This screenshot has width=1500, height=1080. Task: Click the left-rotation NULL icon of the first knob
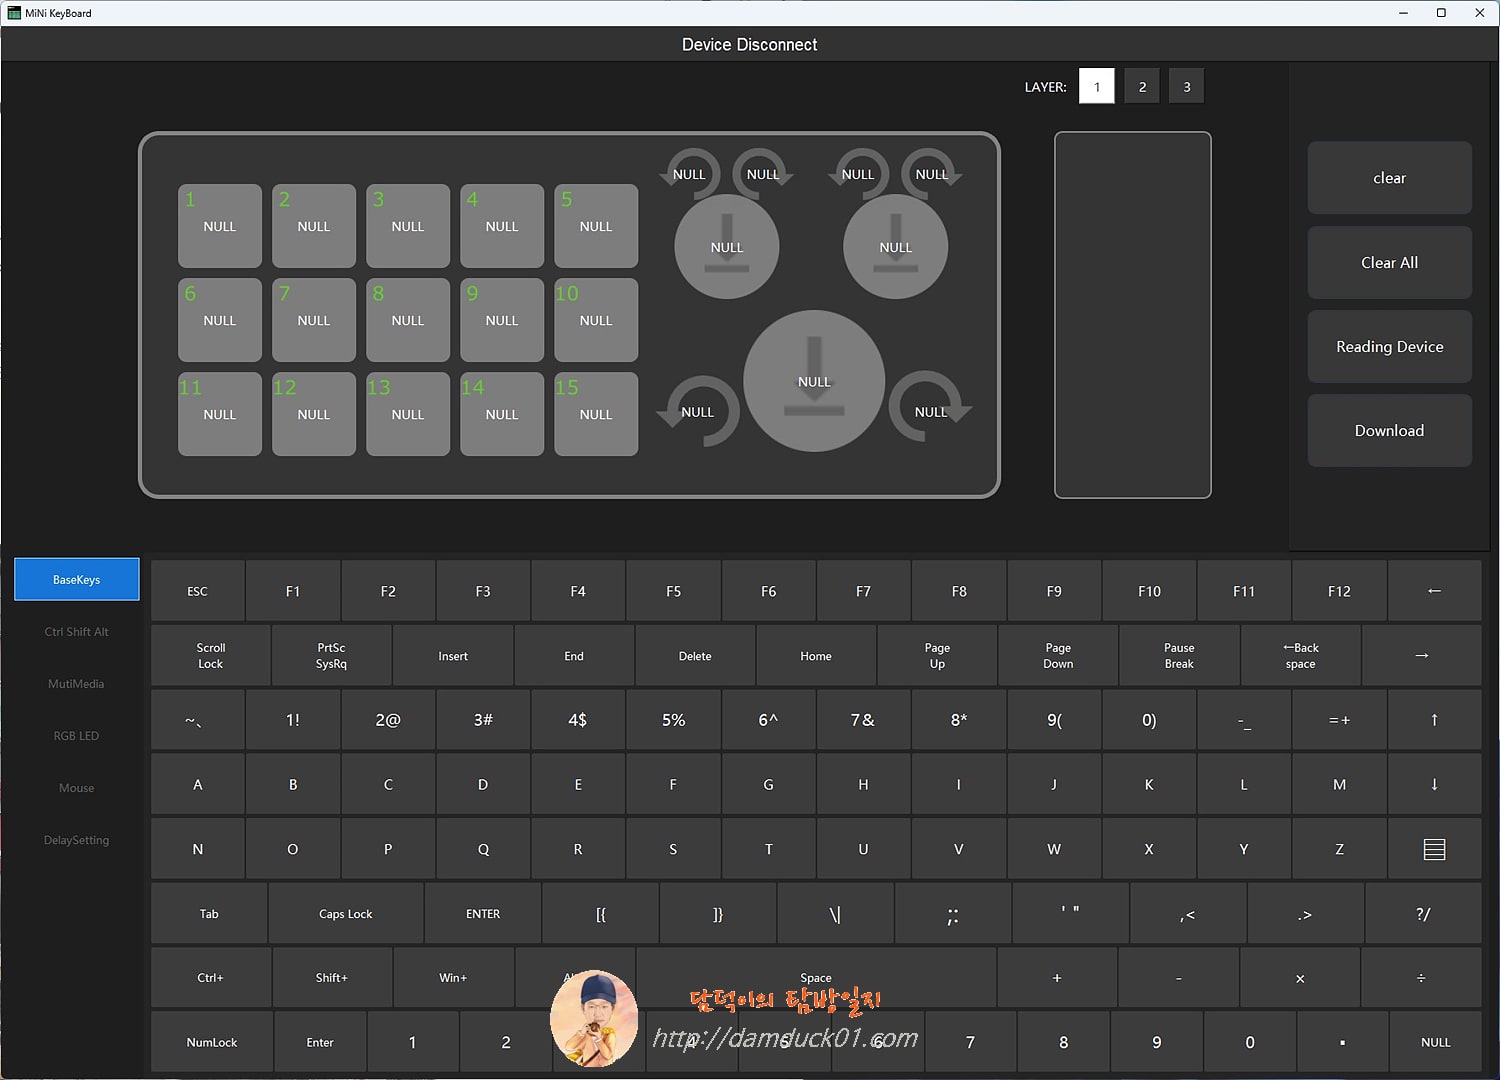(x=689, y=174)
